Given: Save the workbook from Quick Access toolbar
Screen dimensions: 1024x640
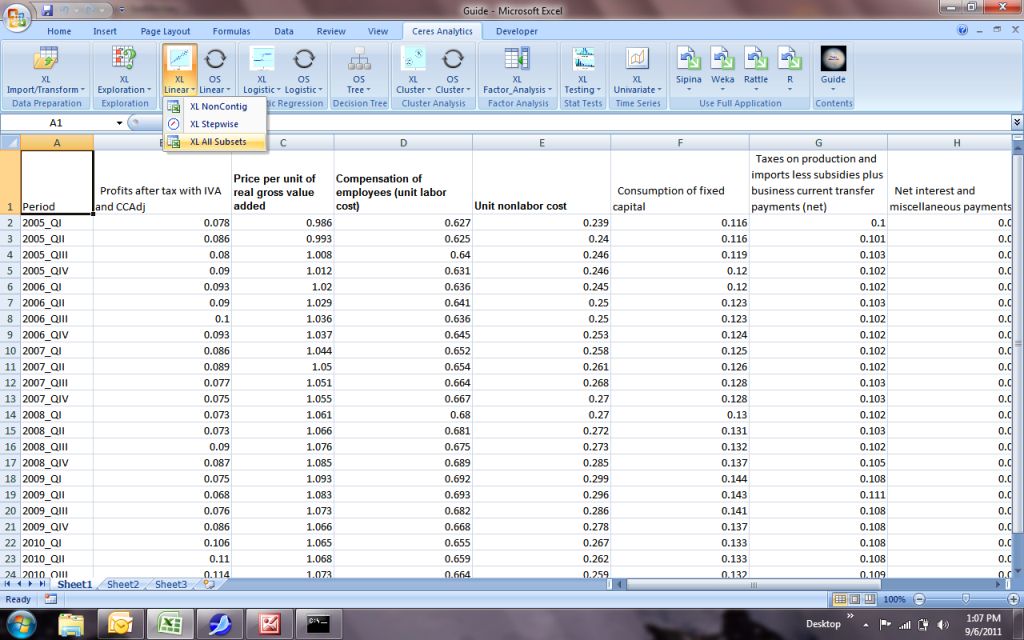Looking at the screenshot, I should pyautogui.click(x=47, y=10).
